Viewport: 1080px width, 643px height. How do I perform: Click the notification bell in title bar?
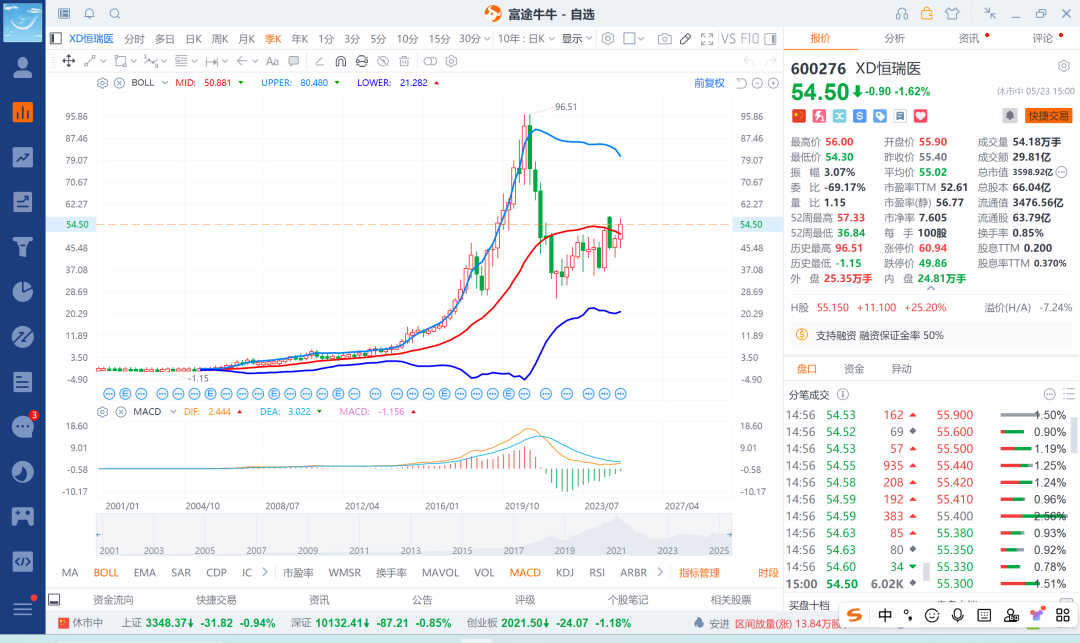90,14
